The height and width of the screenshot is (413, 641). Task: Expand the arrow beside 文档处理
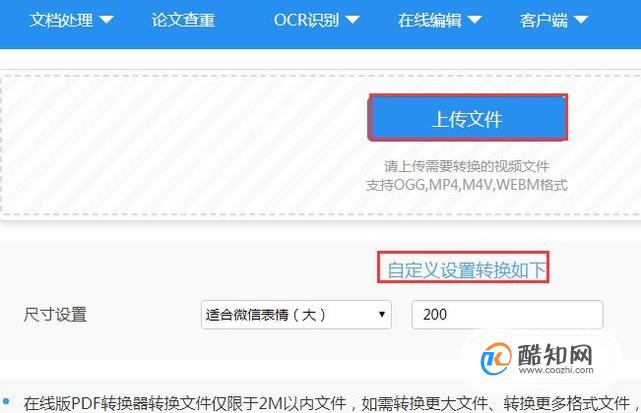(x=106, y=20)
